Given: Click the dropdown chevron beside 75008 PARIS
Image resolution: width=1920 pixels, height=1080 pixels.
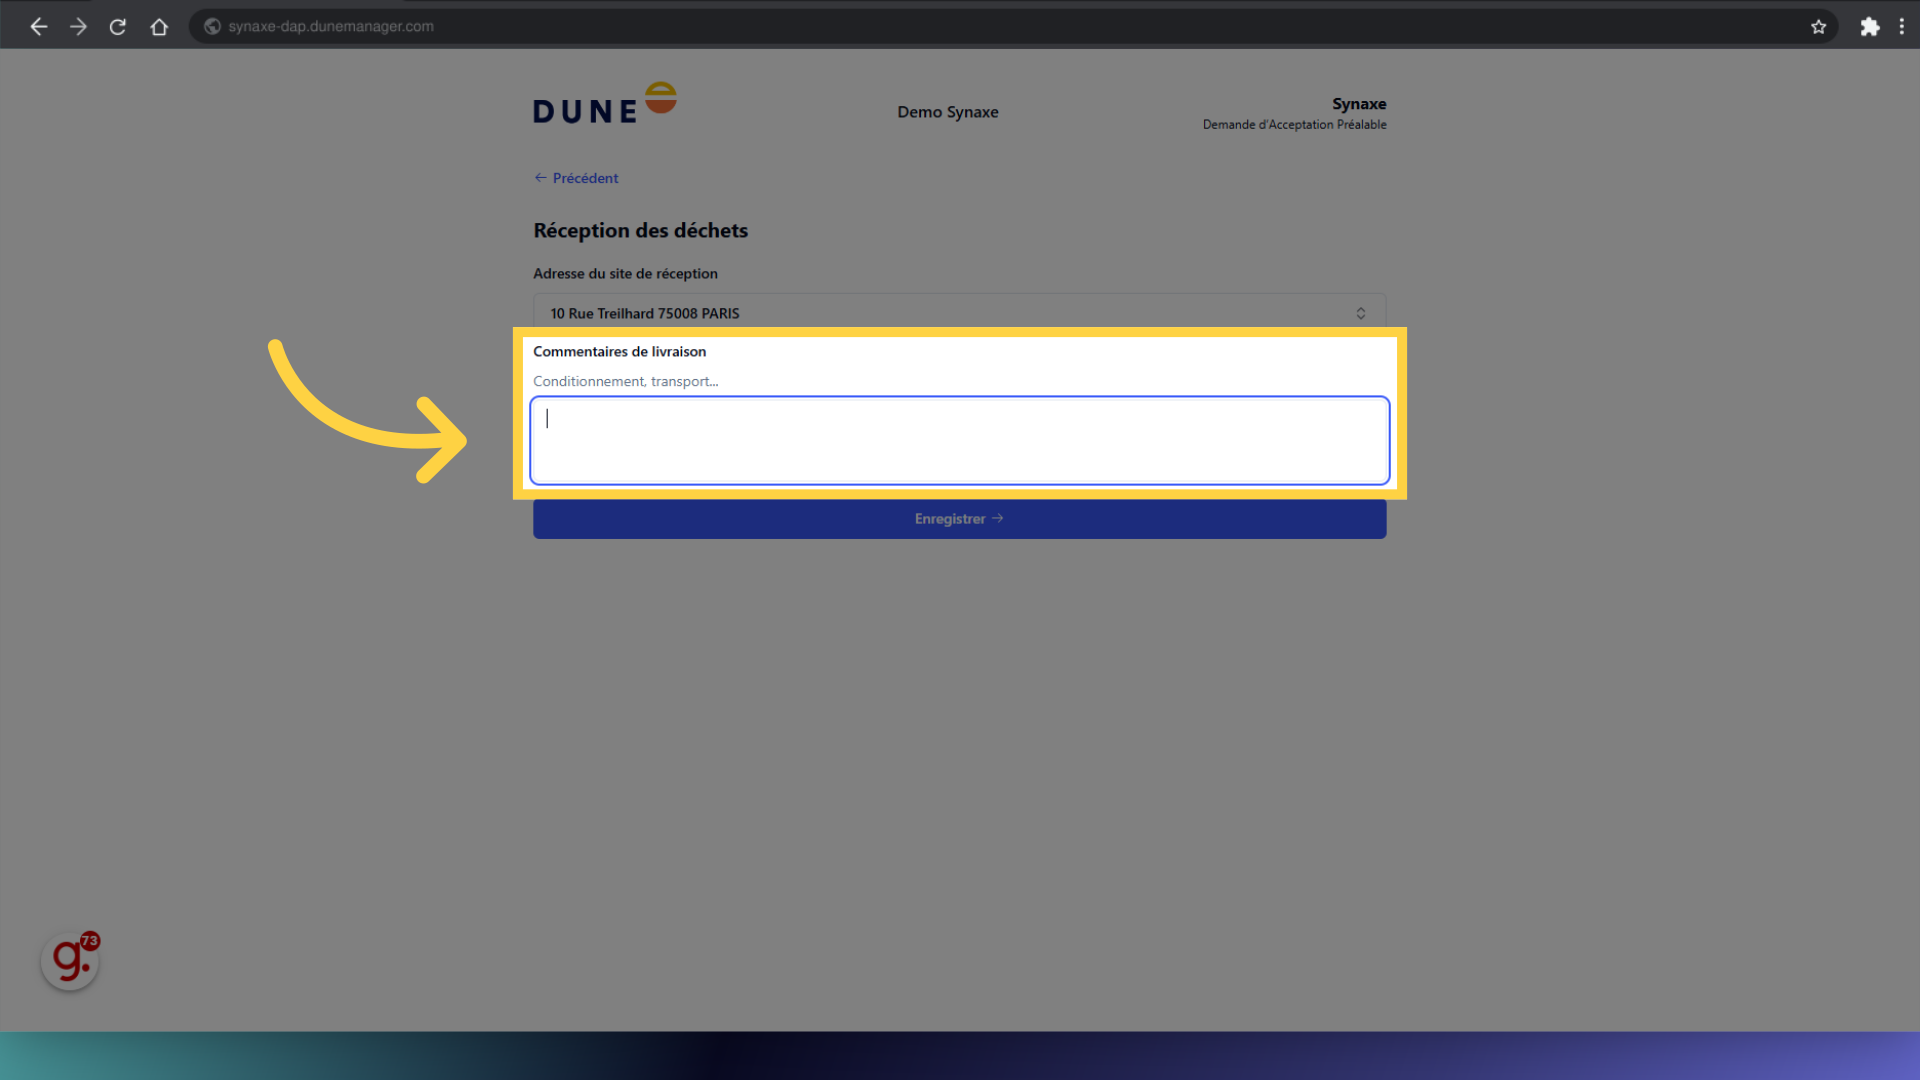Looking at the screenshot, I should 1360,313.
